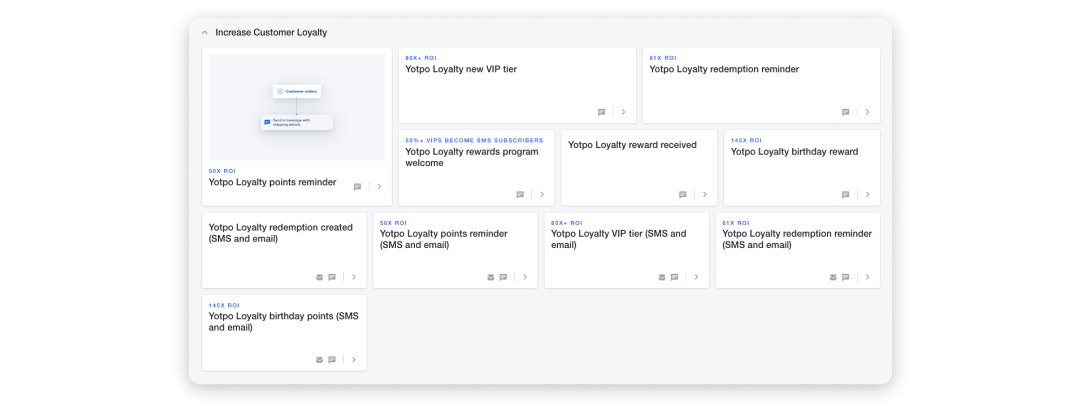Click SMS icon on Yotpo Loyalty points reminder card
Image resolution: width=1080 pixels, height=403 pixels.
click(357, 187)
